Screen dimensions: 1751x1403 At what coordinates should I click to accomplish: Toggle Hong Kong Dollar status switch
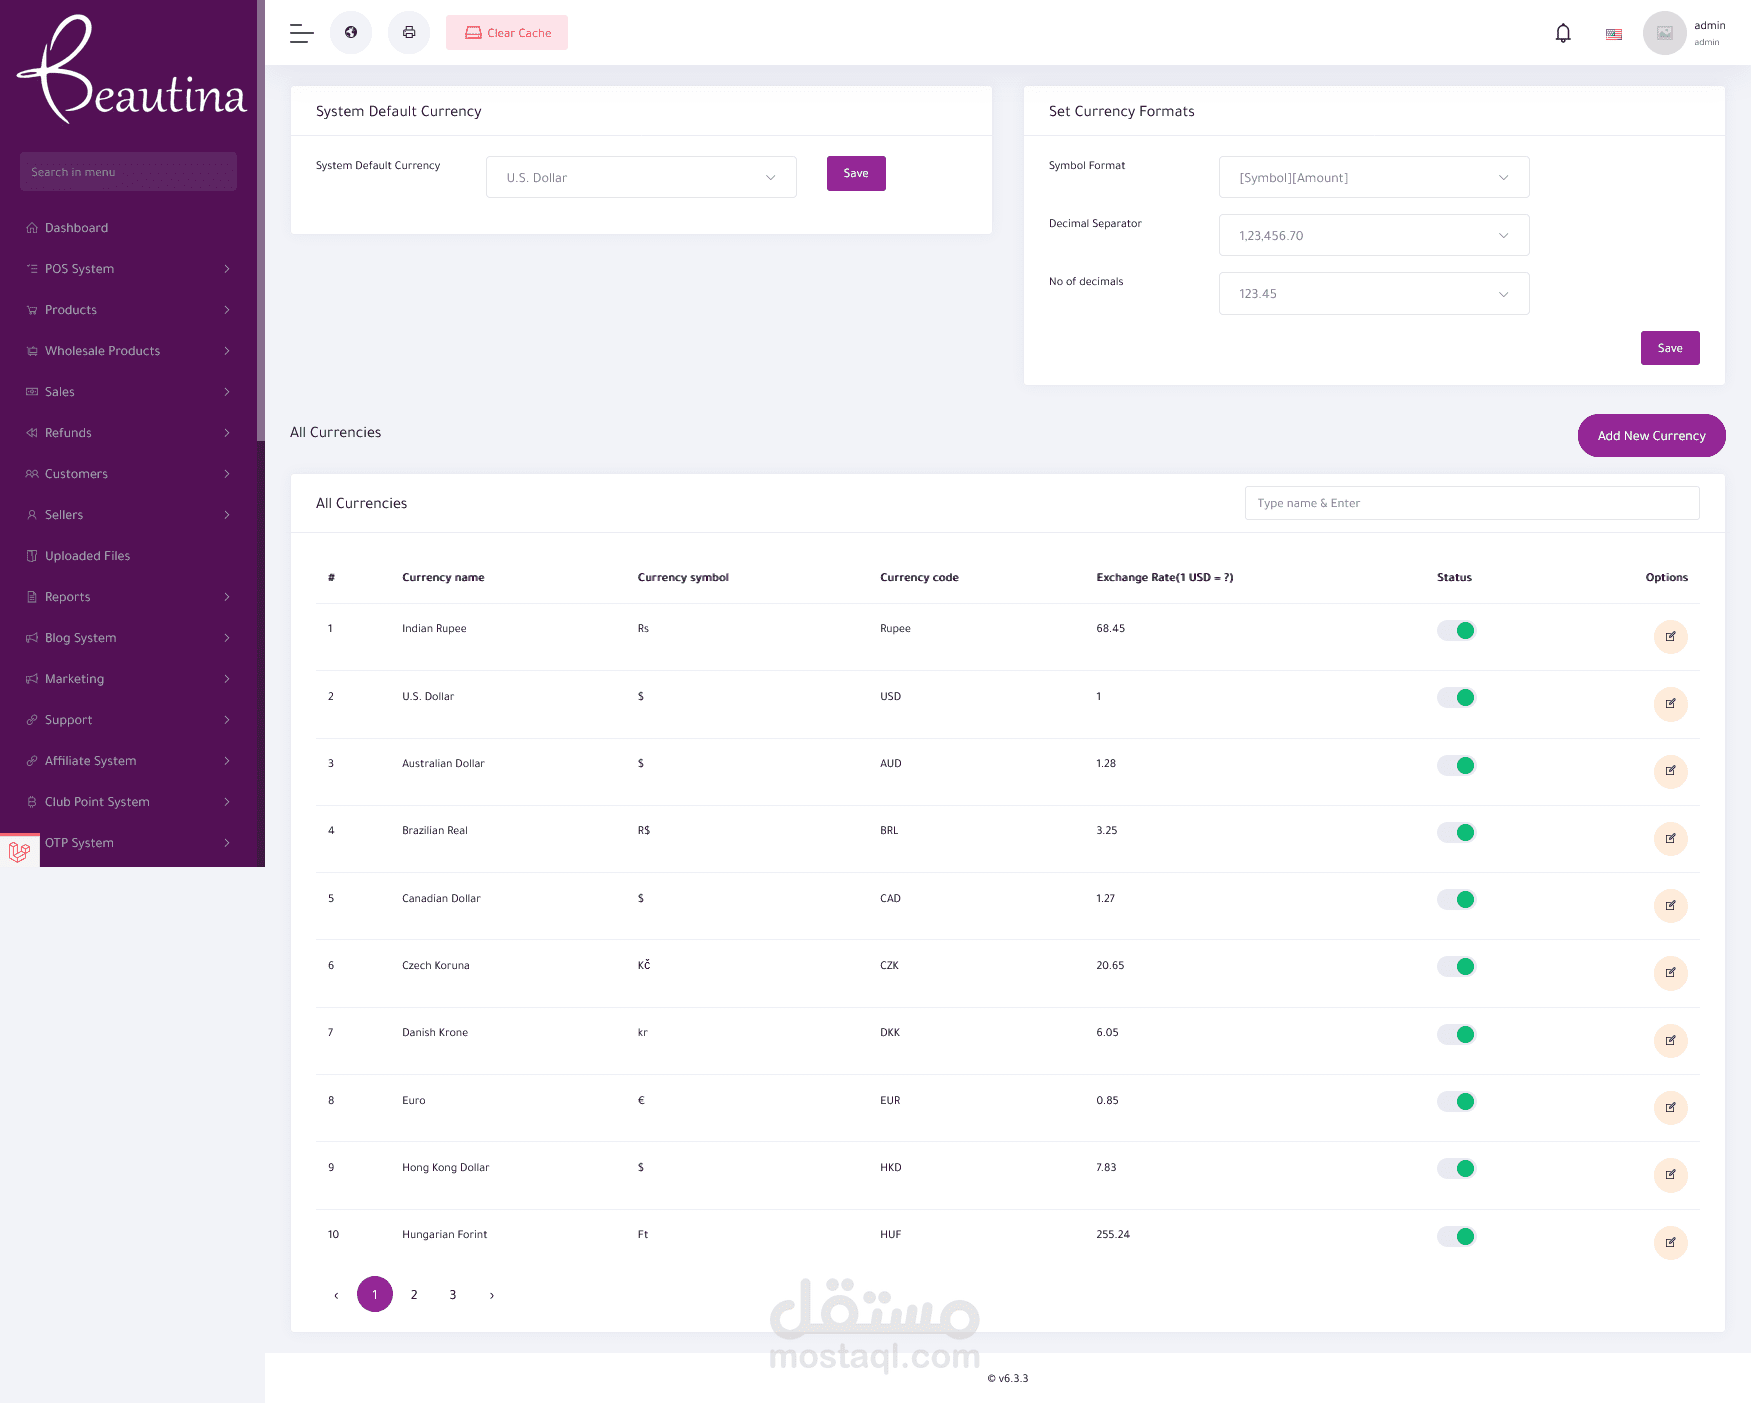pos(1456,1168)
